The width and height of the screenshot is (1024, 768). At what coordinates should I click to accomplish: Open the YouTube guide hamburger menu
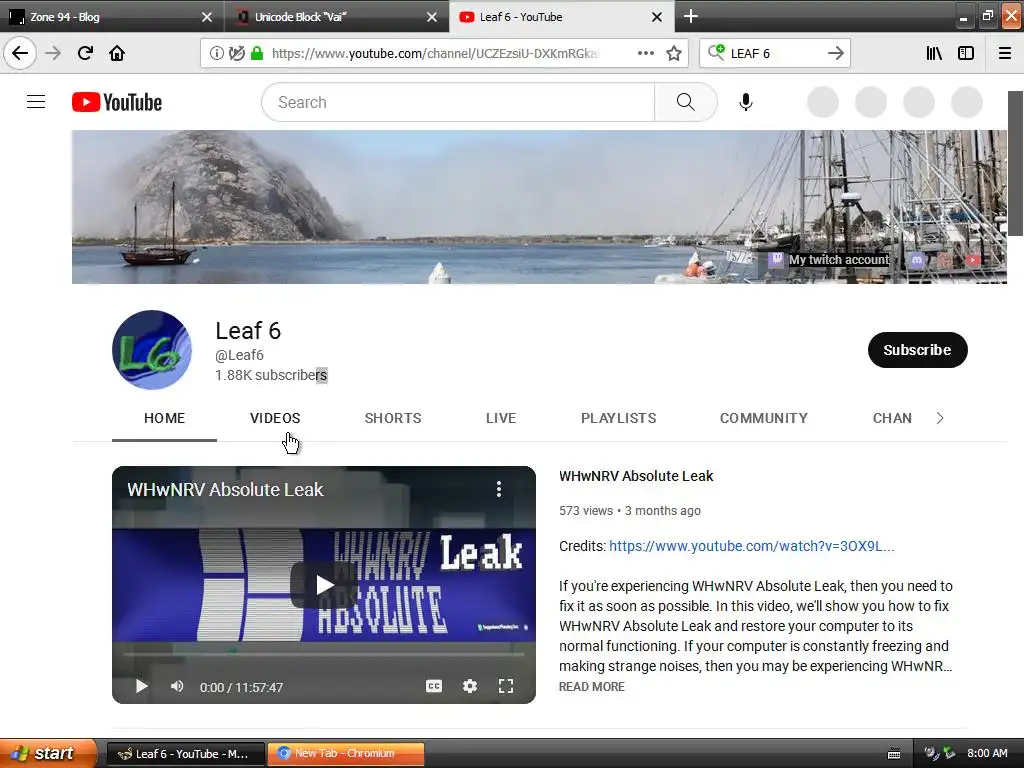coord(36,102)
